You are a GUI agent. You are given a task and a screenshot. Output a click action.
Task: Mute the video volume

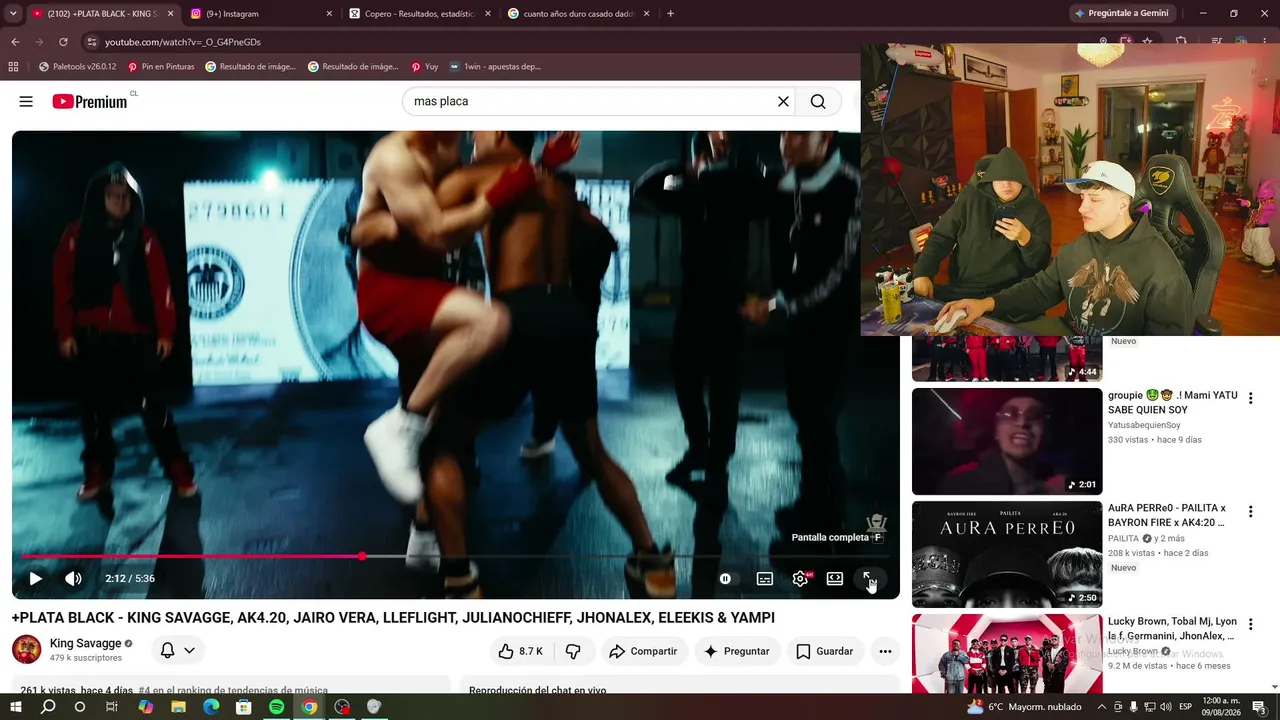click(73, 578)
